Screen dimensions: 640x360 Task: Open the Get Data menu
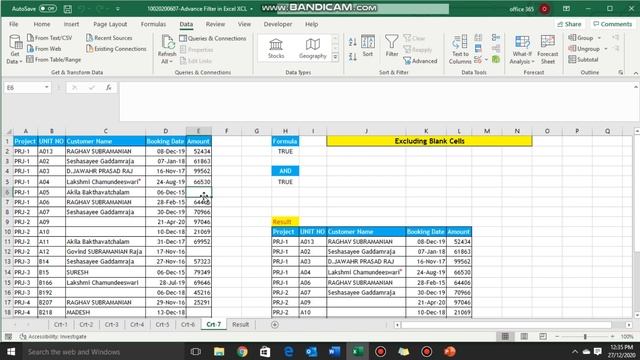[15, 49]
